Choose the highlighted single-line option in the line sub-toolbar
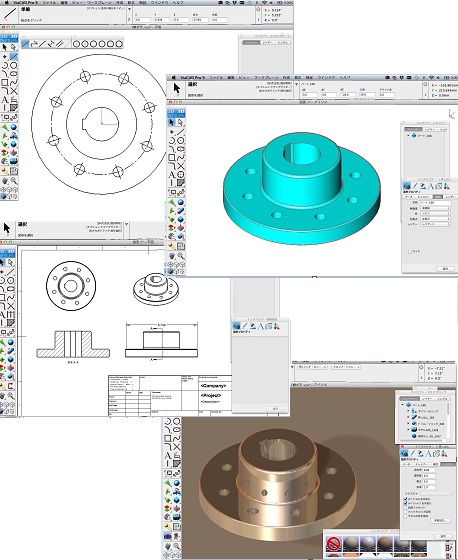458x560 pixels. (x=25, y=44)
